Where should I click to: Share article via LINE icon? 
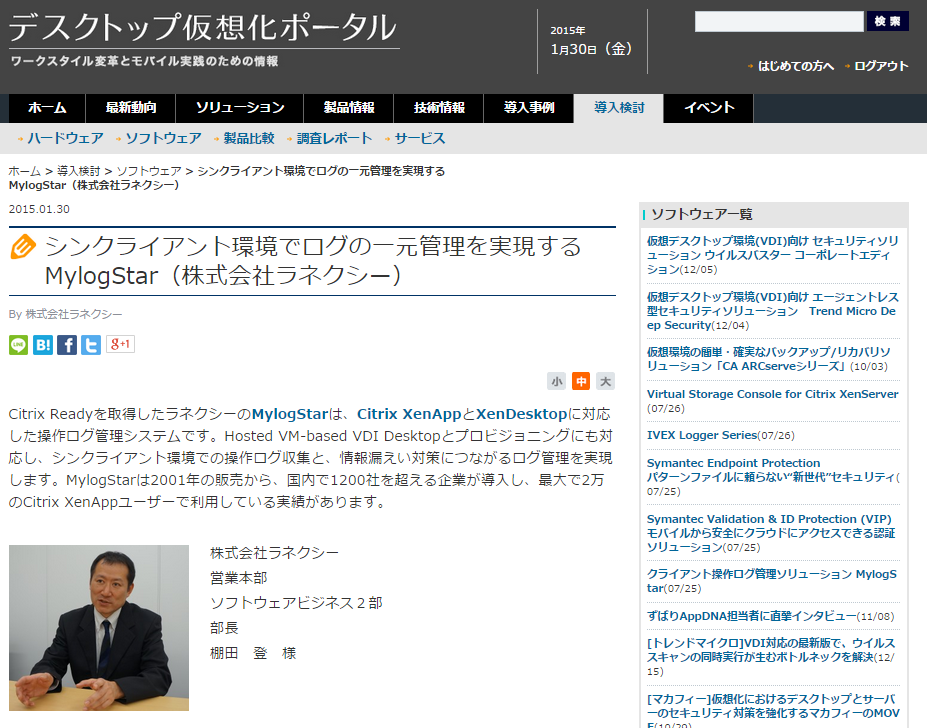(18, 344)
